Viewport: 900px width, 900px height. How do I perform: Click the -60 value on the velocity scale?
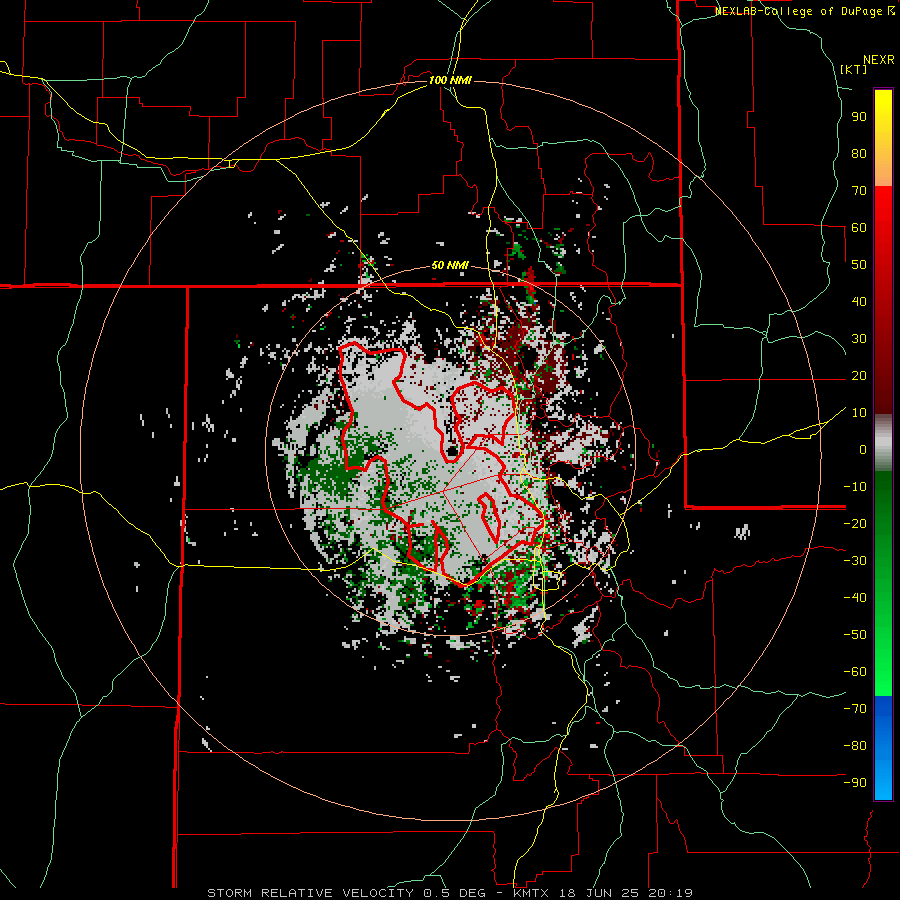[x=855, y=672]
